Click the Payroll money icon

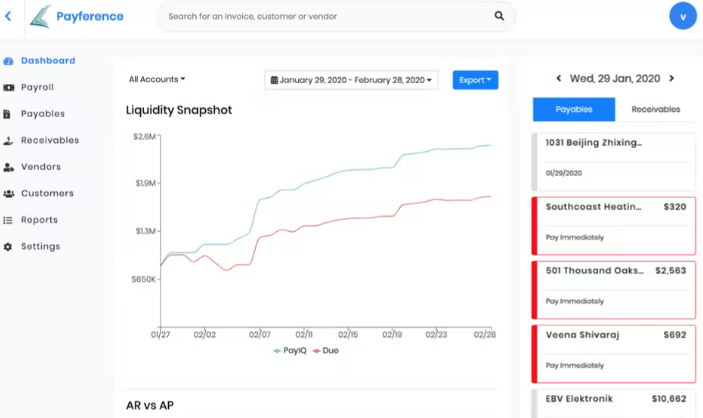pos(8,88)
